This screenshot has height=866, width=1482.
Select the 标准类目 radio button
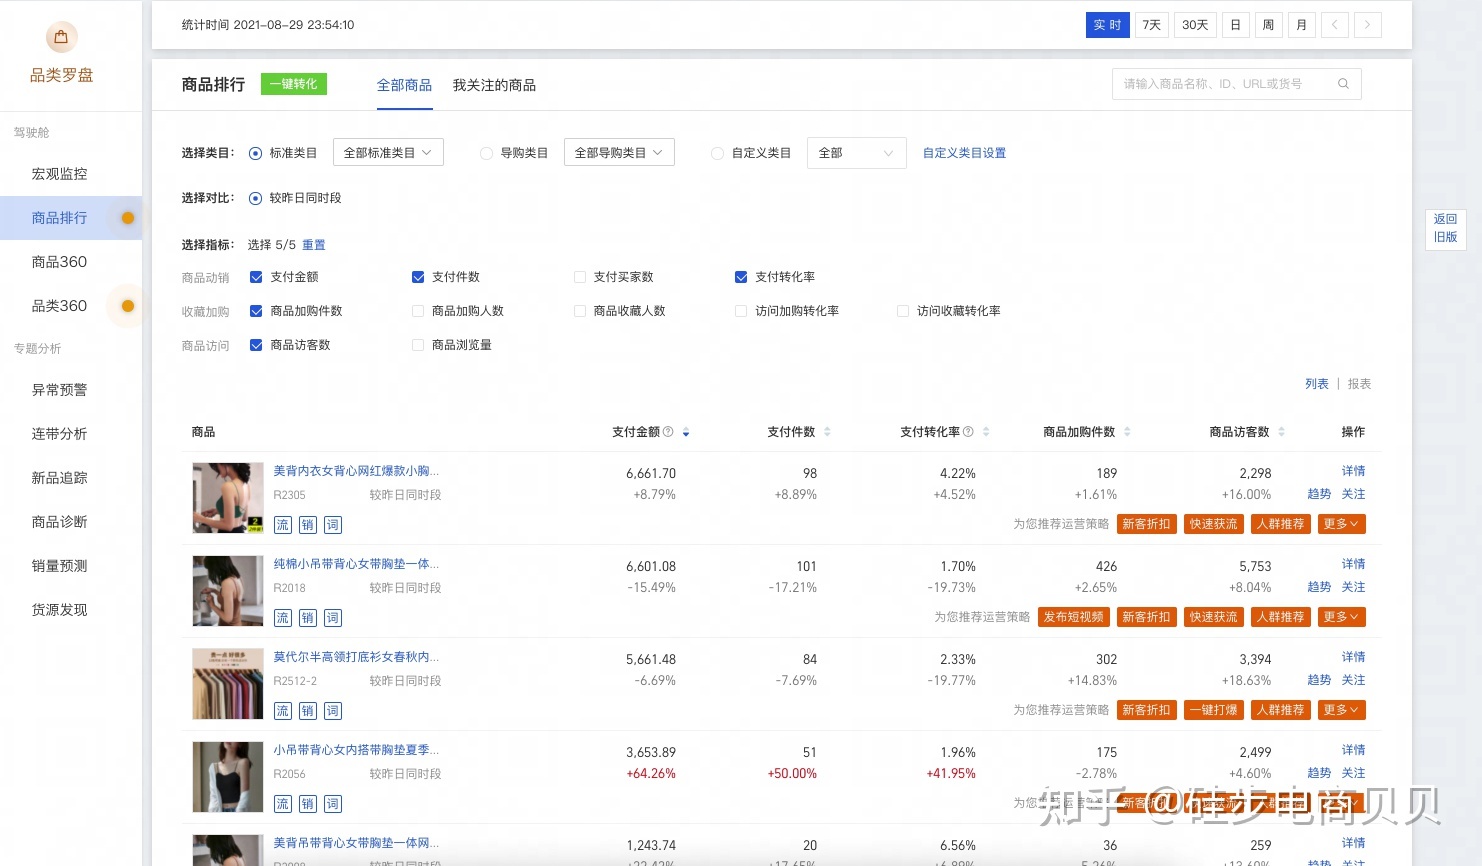coord(255,153)
